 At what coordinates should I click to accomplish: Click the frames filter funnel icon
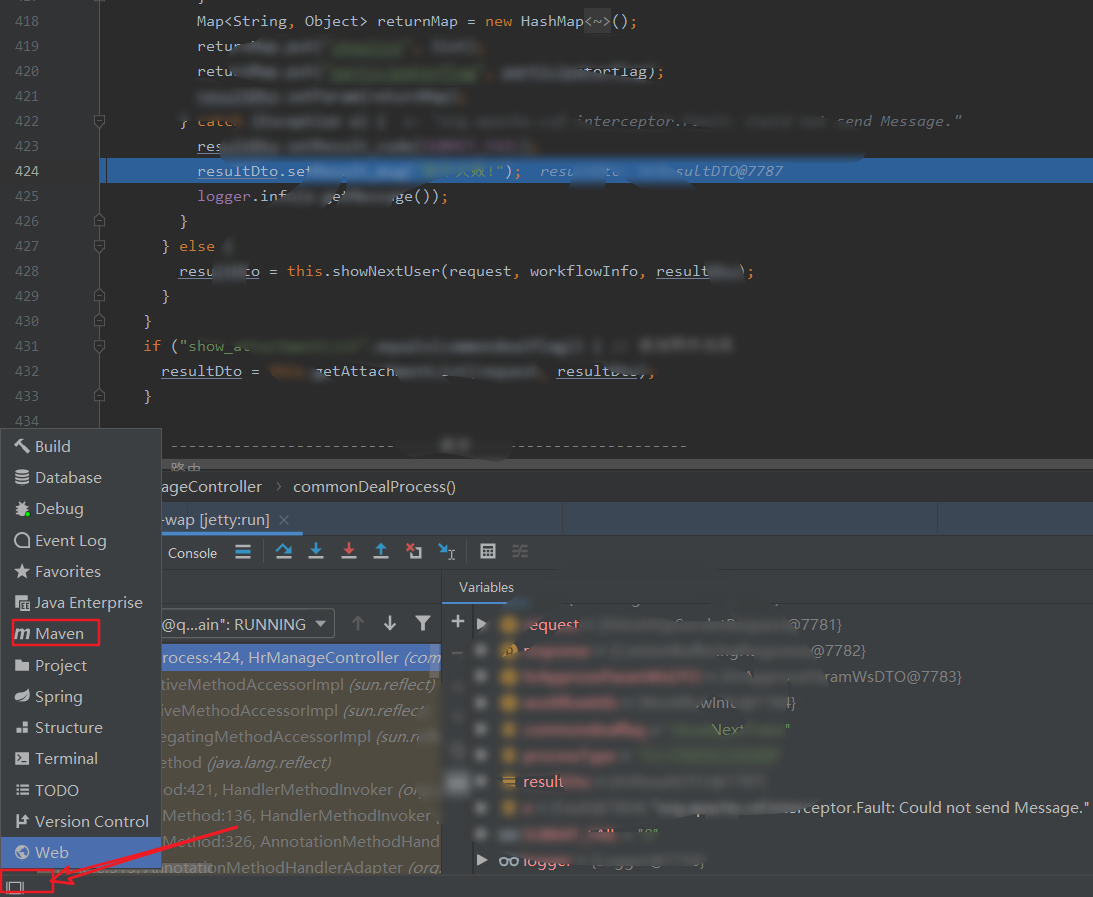[422, 623]
